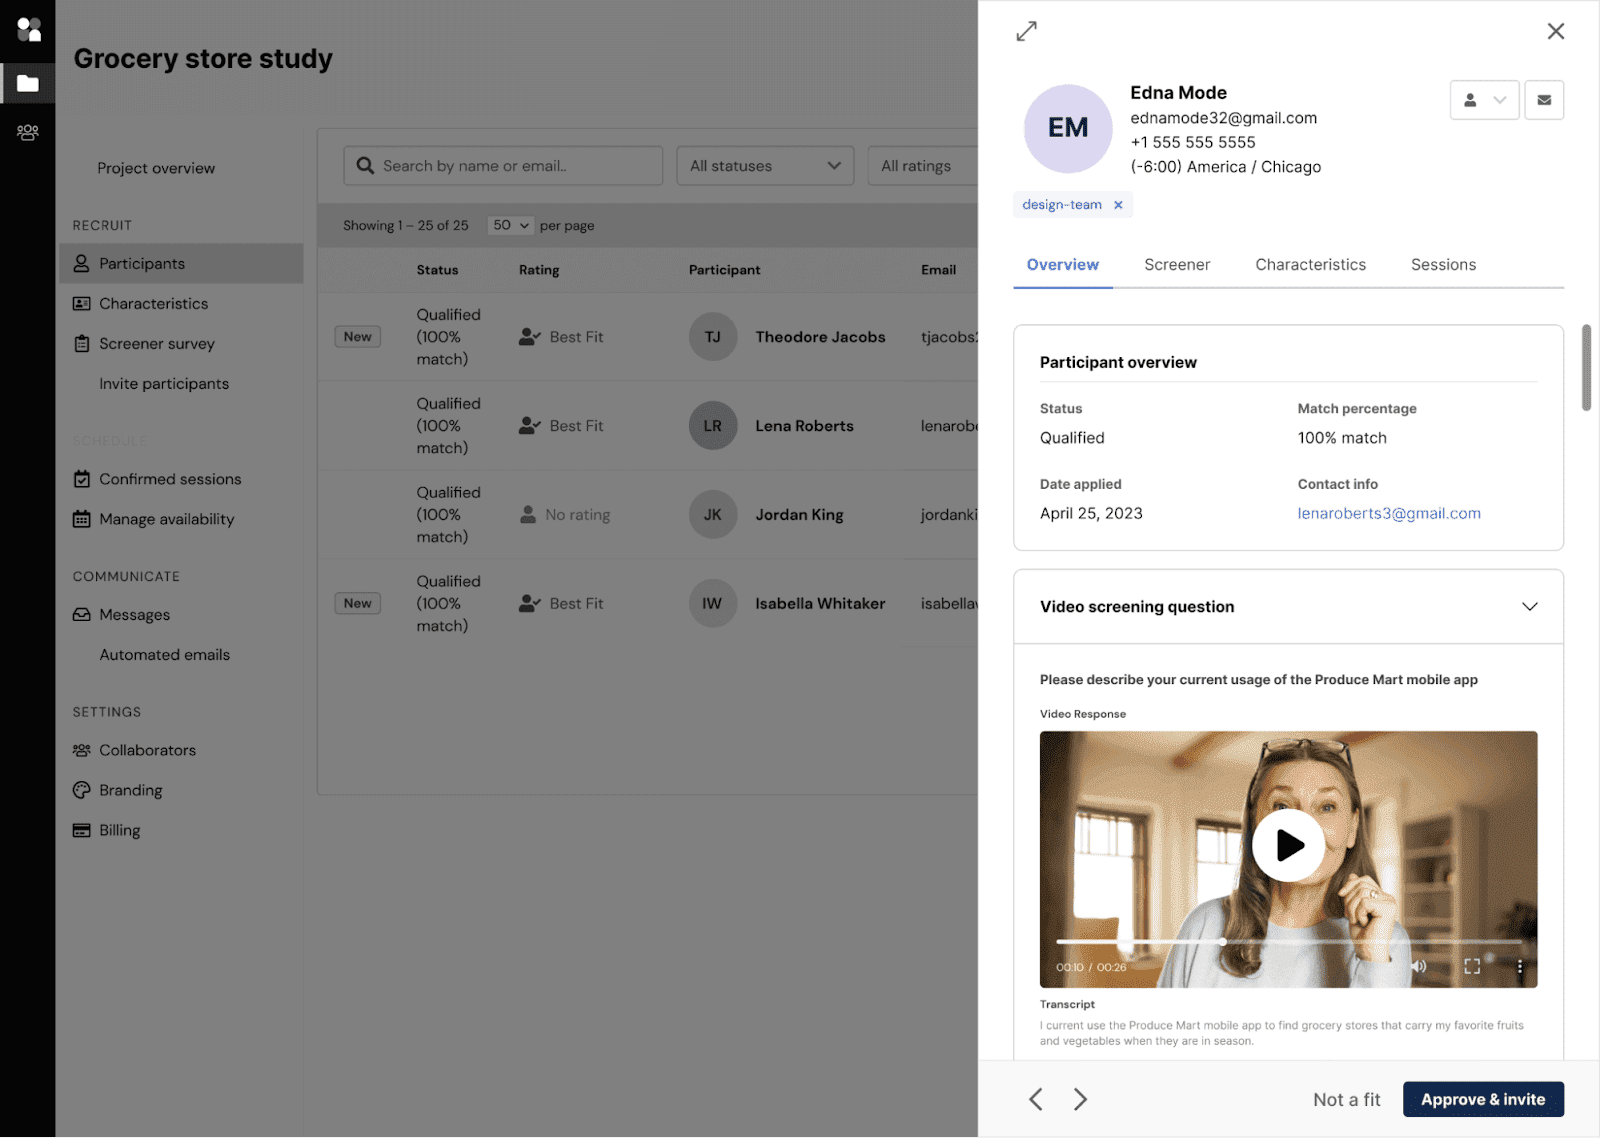This screenshot has width=1600, height=1138.
Task: Open the Participants icon in the left sidebar
Action: 80,263
